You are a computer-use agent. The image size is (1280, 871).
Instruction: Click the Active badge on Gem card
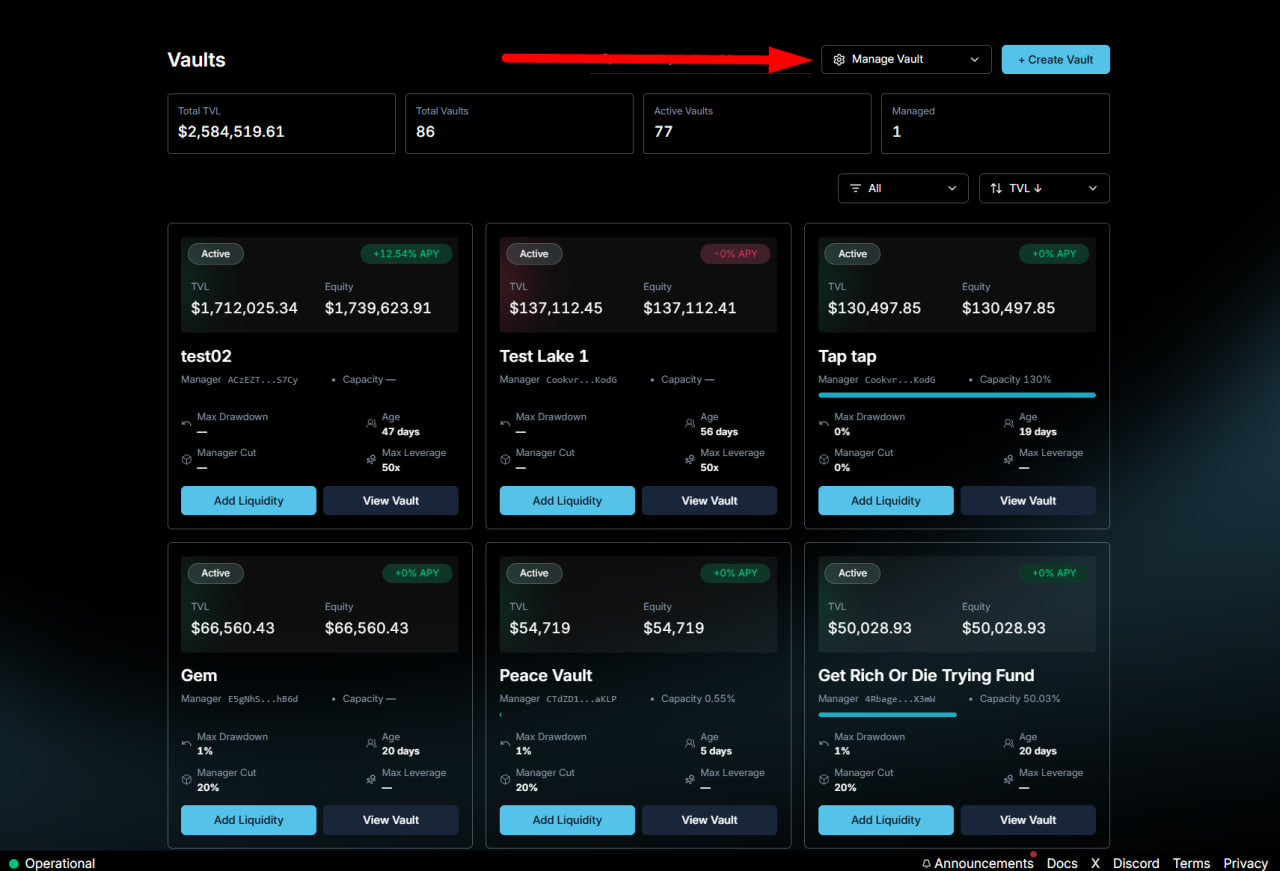coord(215,574)
